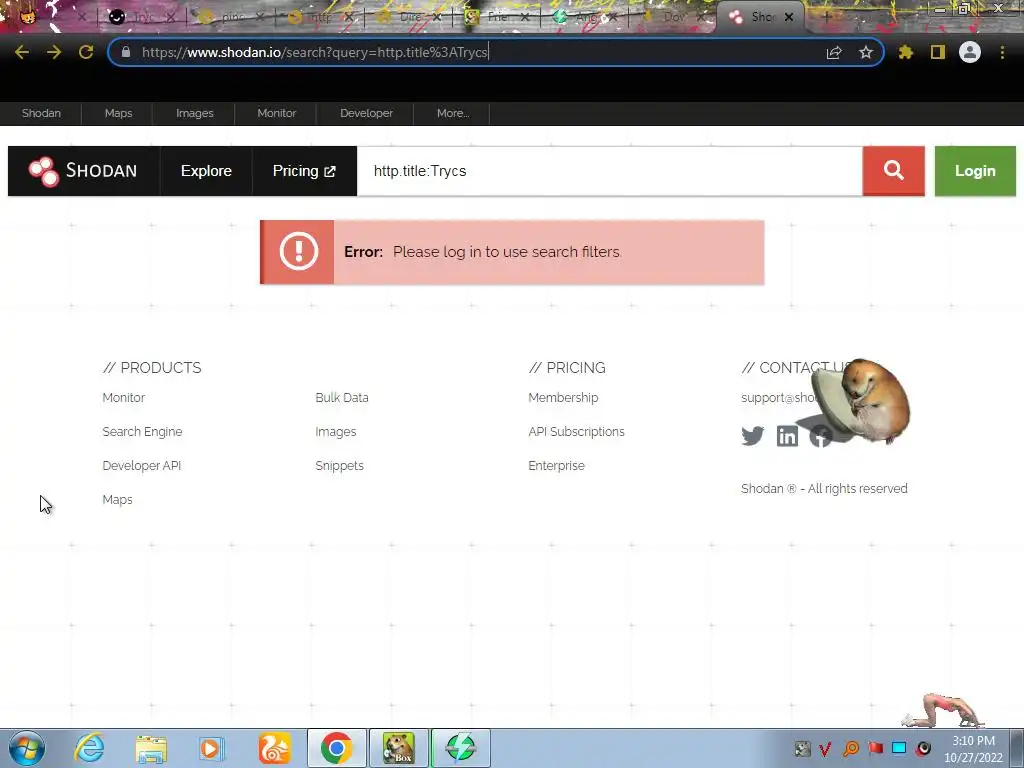
Task: Open the Pricing external link button
Action: [x=304, y=171]
